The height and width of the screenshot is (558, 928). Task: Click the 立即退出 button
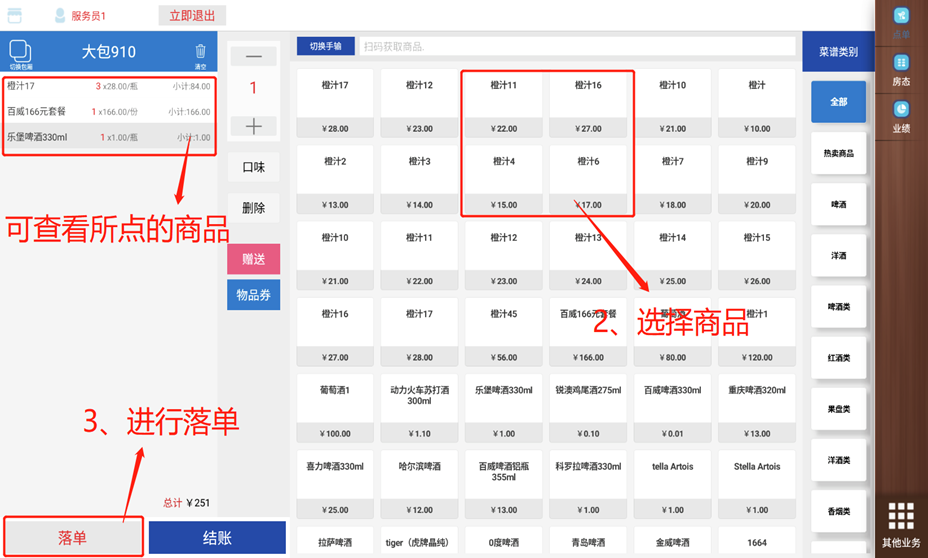(x=192, y=15)
